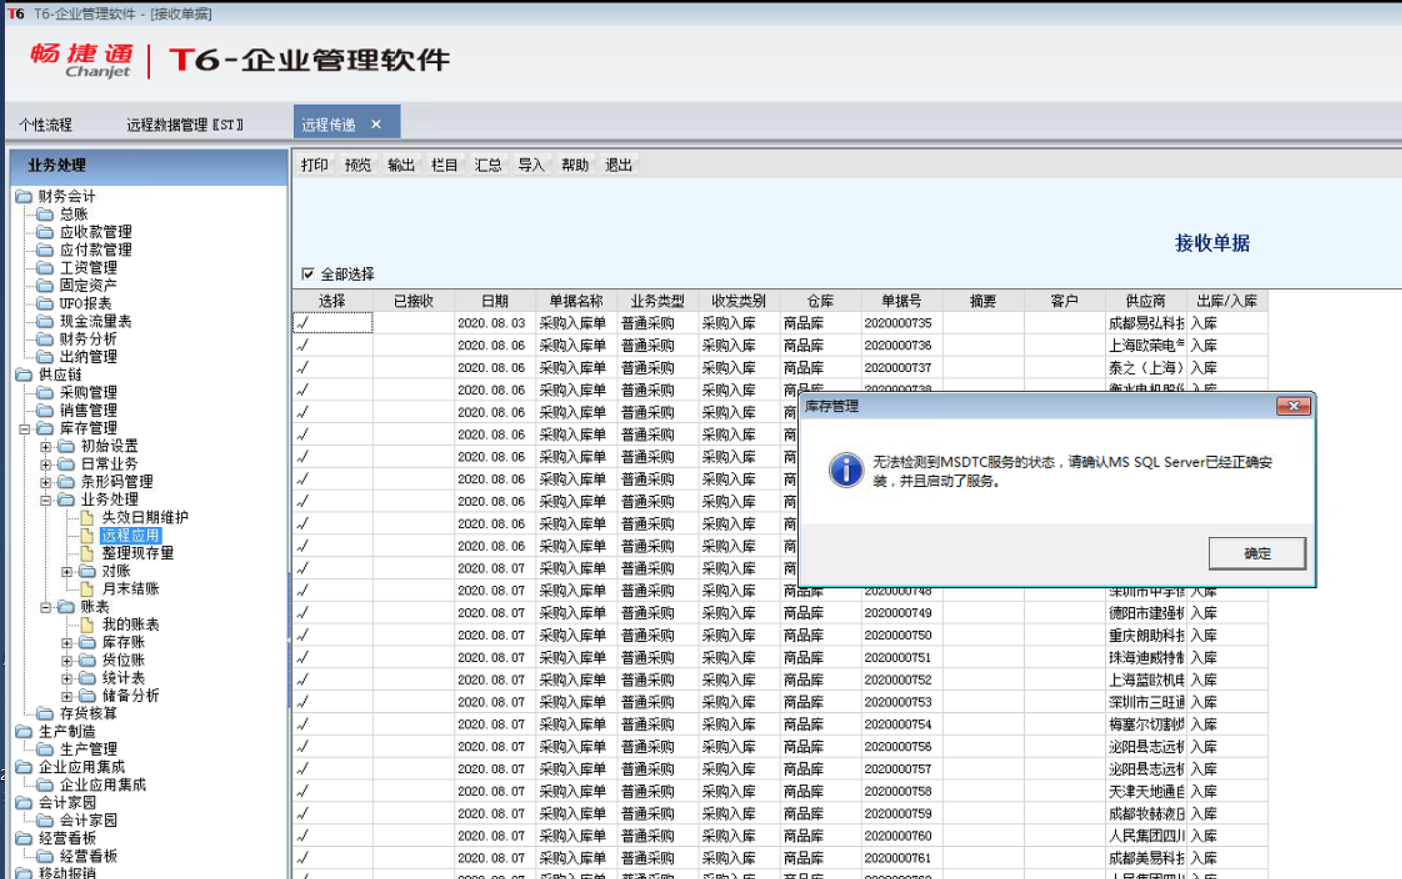The width and height of the screenshot is (1402, 879).
Task: Toggle selection mark for document 2020000760
Action: pyautogui.click(x=303, y=836)
